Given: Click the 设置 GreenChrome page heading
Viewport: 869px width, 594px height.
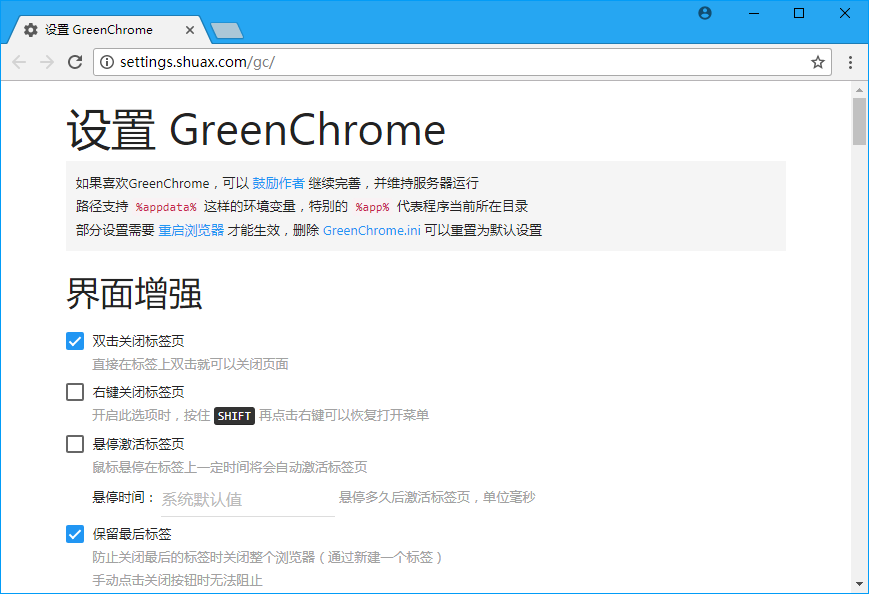Looking at the screenshot, I should click(x=256, y=130).
